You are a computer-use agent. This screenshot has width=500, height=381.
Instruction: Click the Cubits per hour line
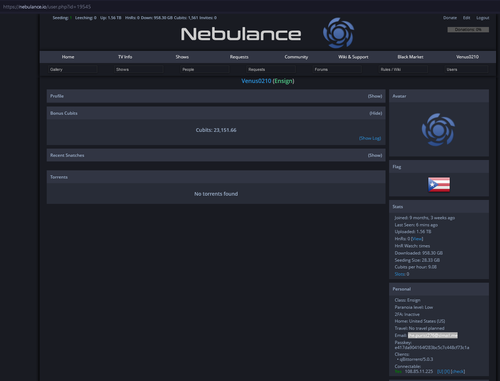(x=416, y=267)
